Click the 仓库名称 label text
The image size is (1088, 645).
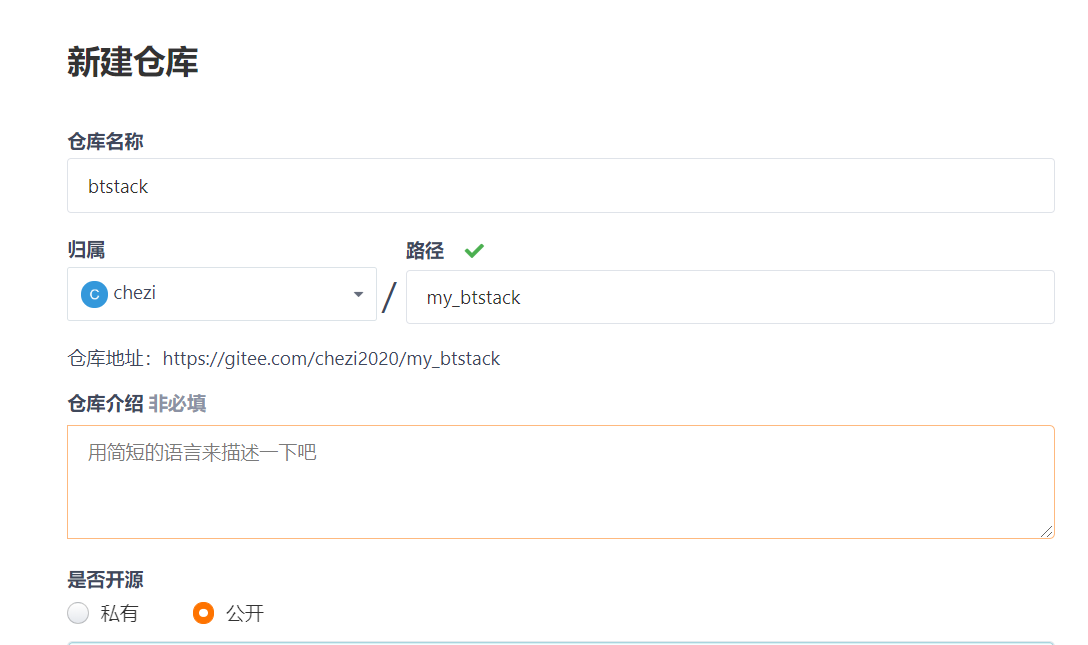105,141
